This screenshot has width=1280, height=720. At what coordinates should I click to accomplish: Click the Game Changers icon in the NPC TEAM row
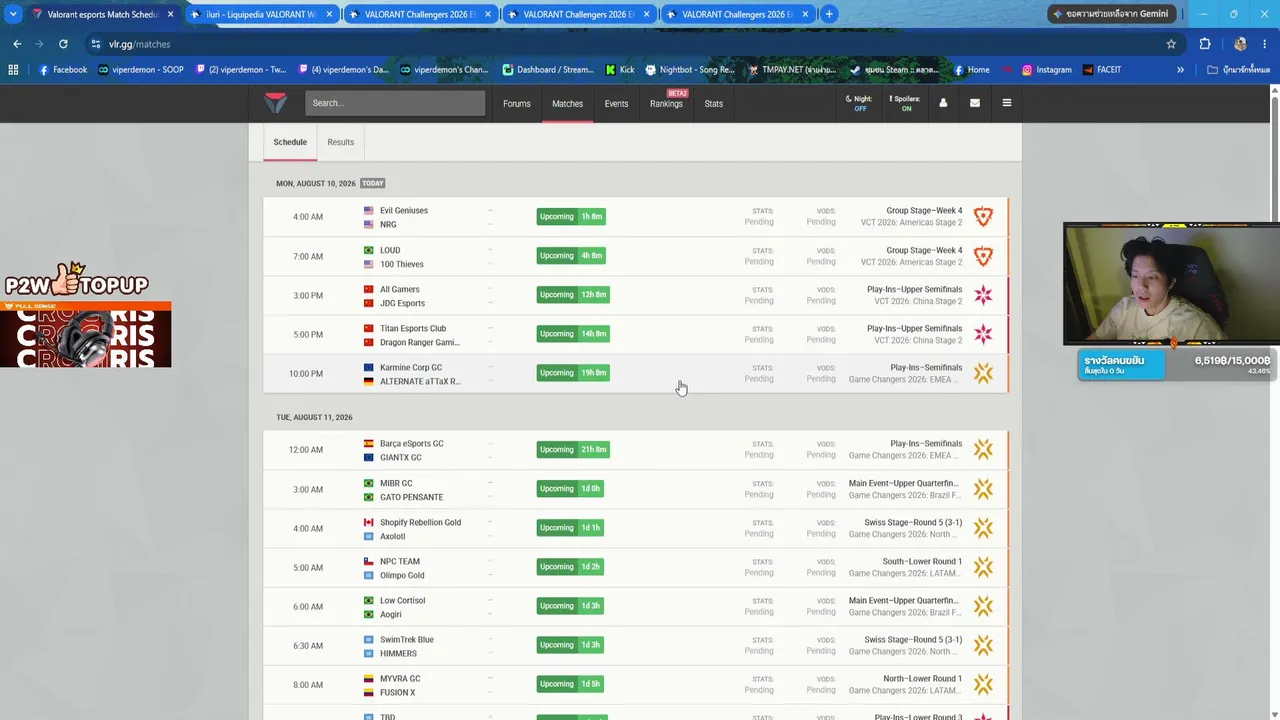[x=983, y=567]
